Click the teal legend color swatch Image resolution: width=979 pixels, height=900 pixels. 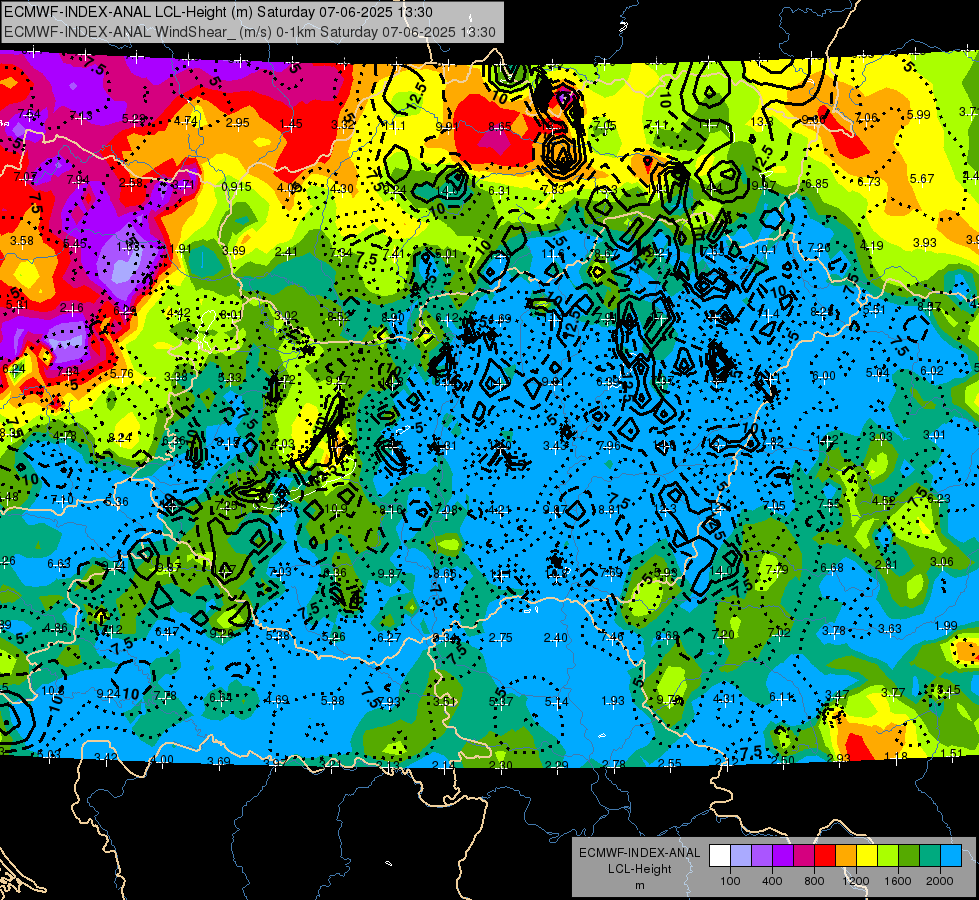(x=930, y=855)
